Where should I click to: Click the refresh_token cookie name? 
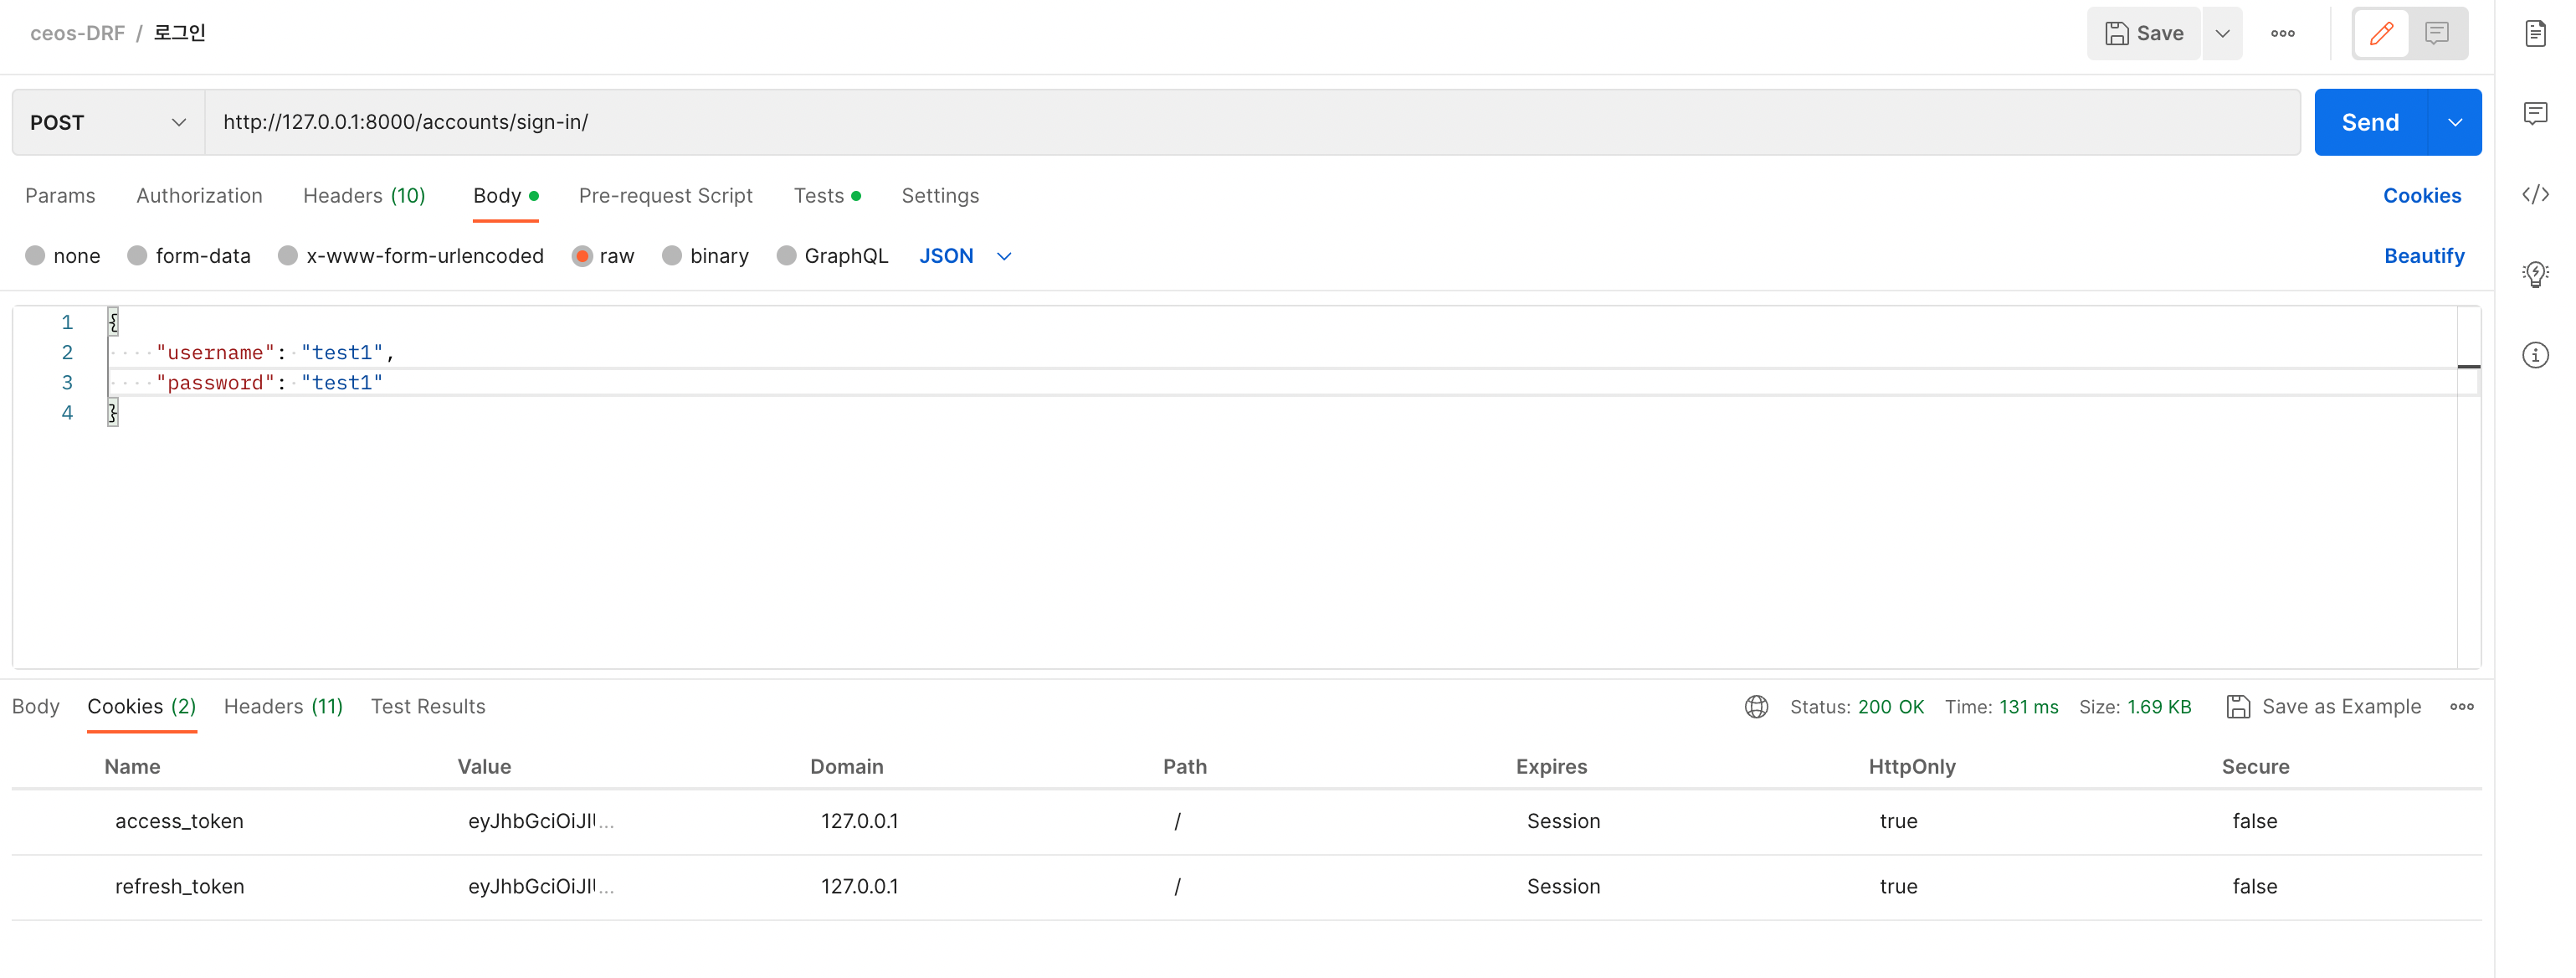point(179,887)
